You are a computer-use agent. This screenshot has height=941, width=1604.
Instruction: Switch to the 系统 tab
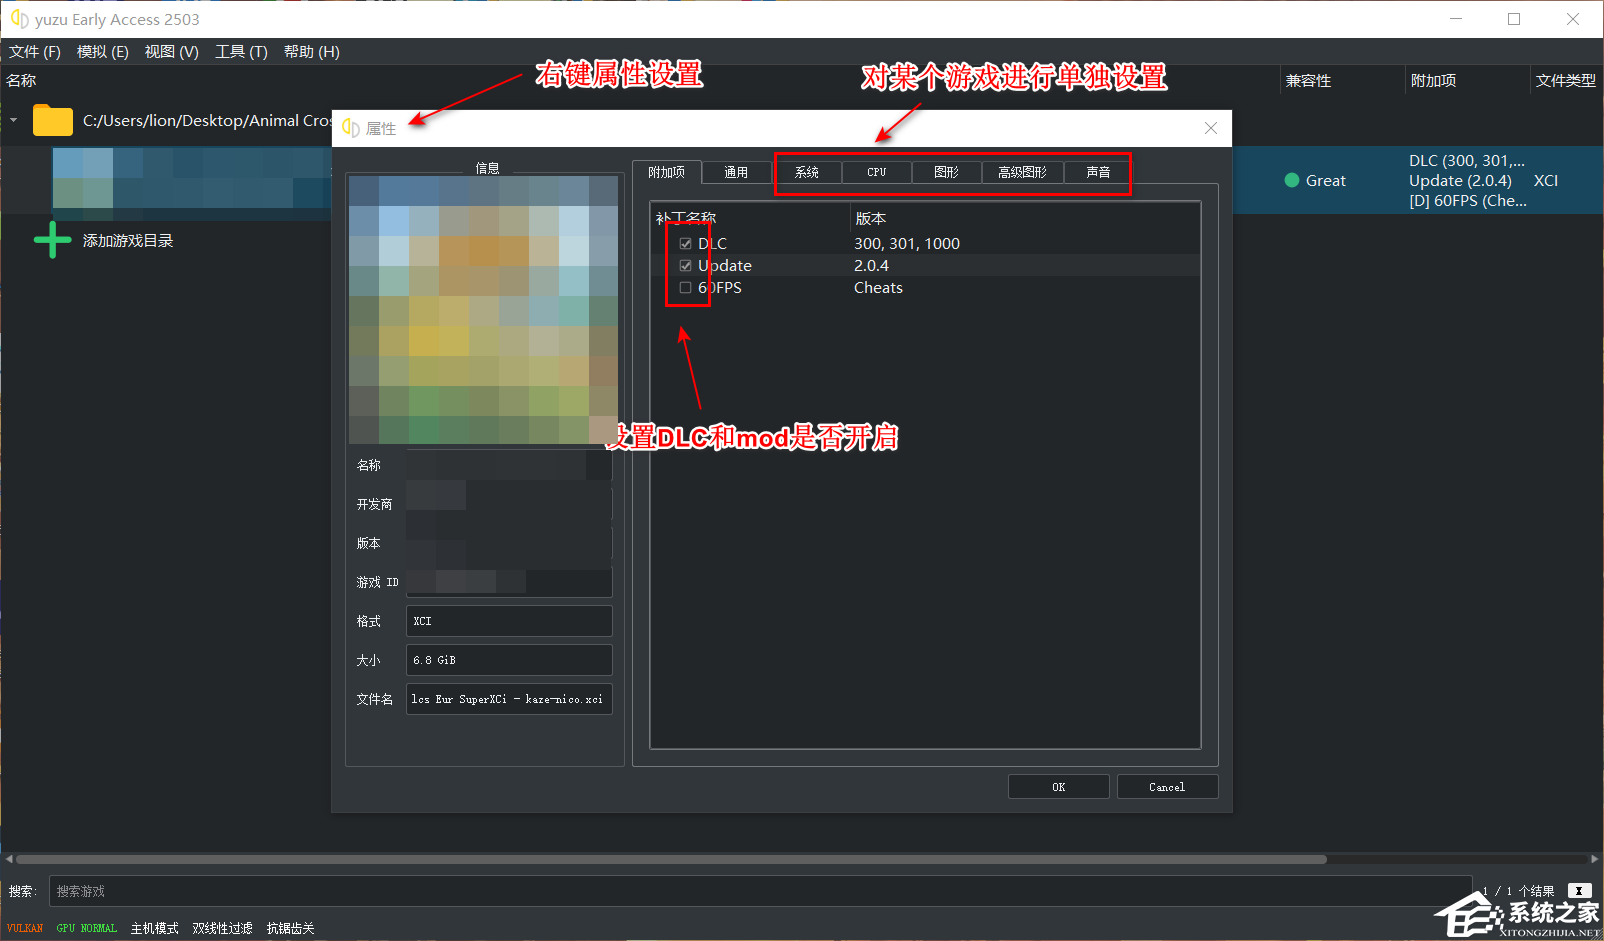pyautogui.click(x=807, y=172)
